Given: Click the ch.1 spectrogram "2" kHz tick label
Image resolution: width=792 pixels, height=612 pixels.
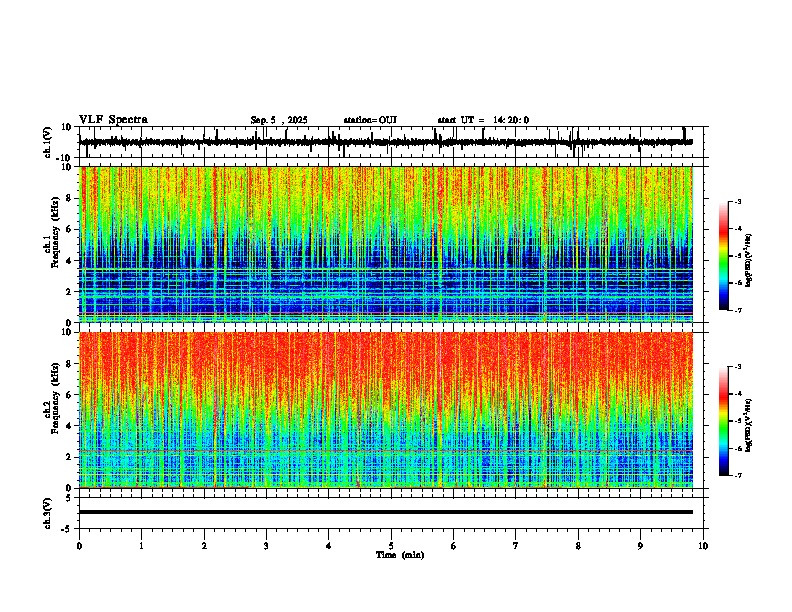Looking at the screenshot, I should pyautogui.click(x=69, y=291).
